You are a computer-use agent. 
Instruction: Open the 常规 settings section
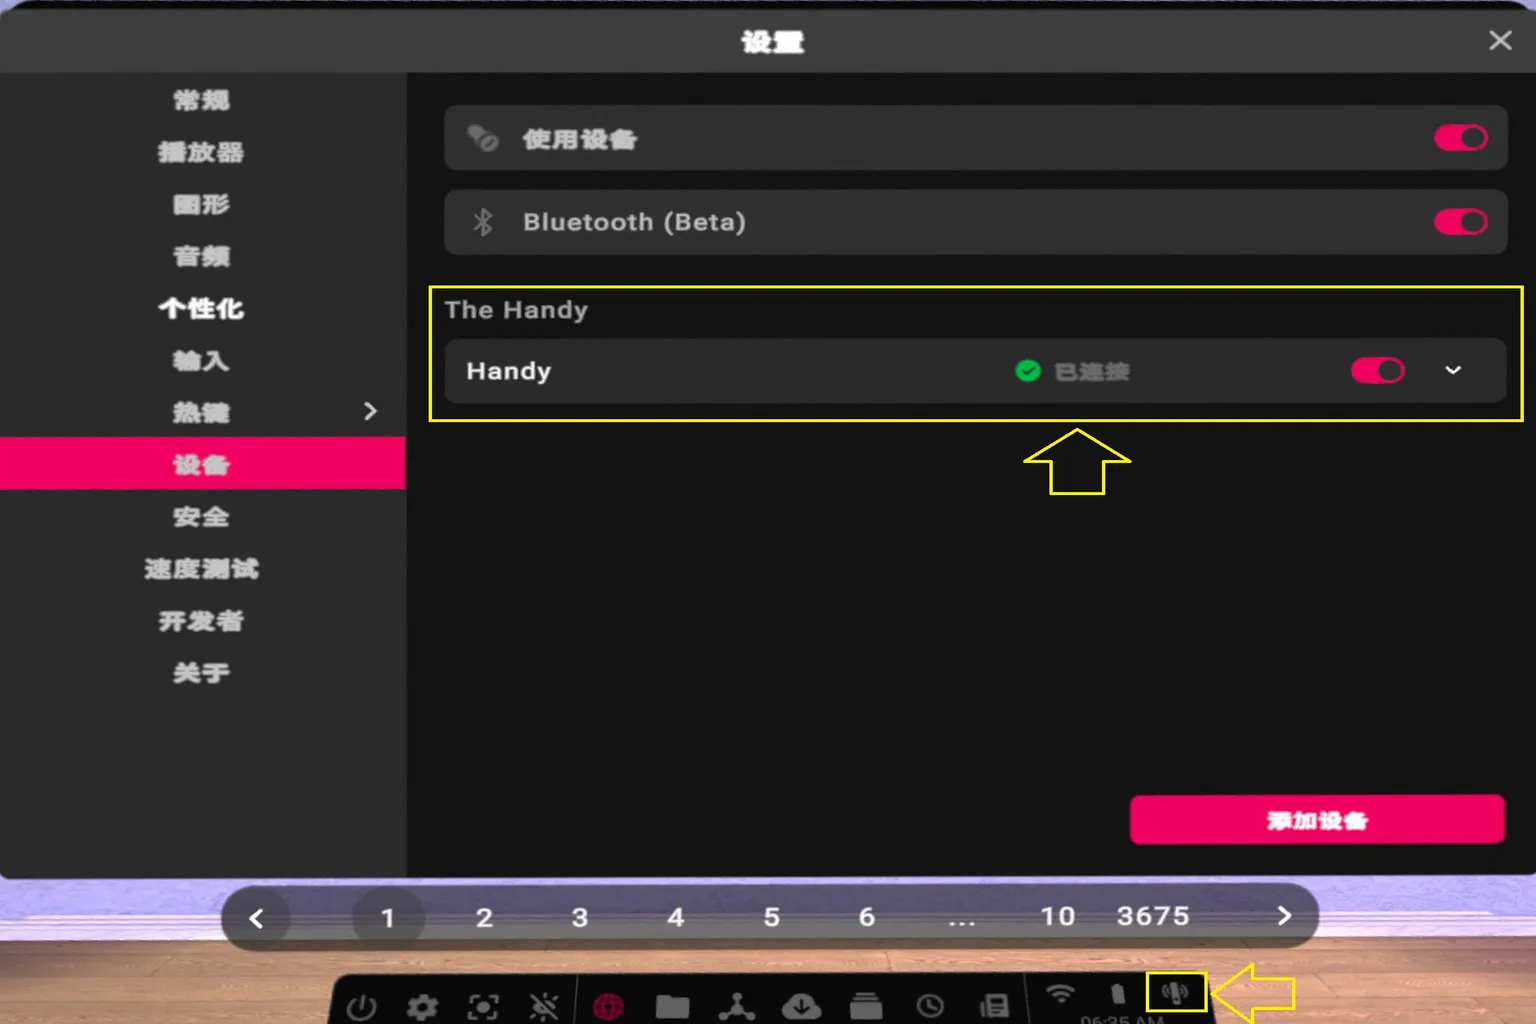point(201,100)
